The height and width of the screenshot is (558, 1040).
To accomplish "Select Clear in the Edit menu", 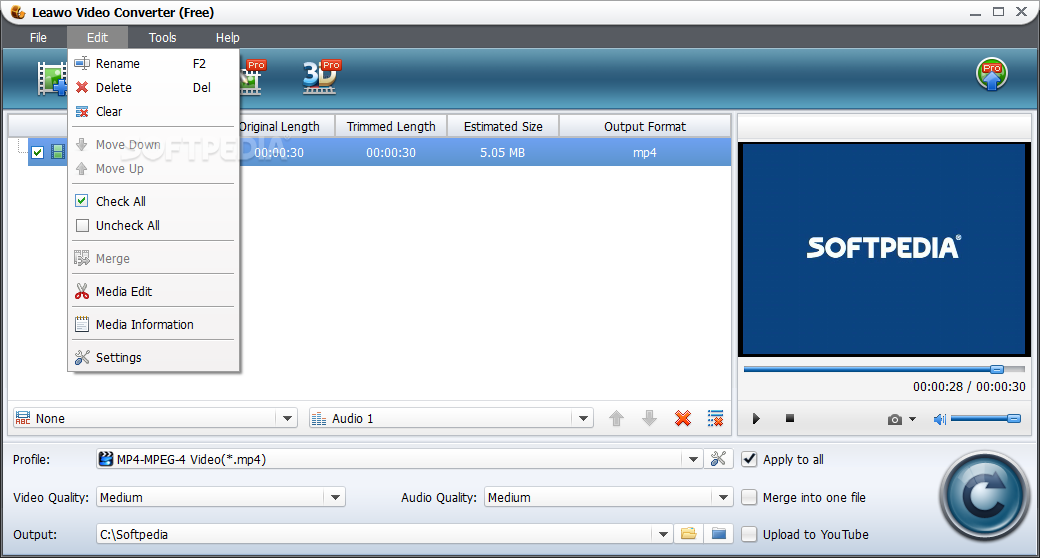I will [x=154, y=111].
